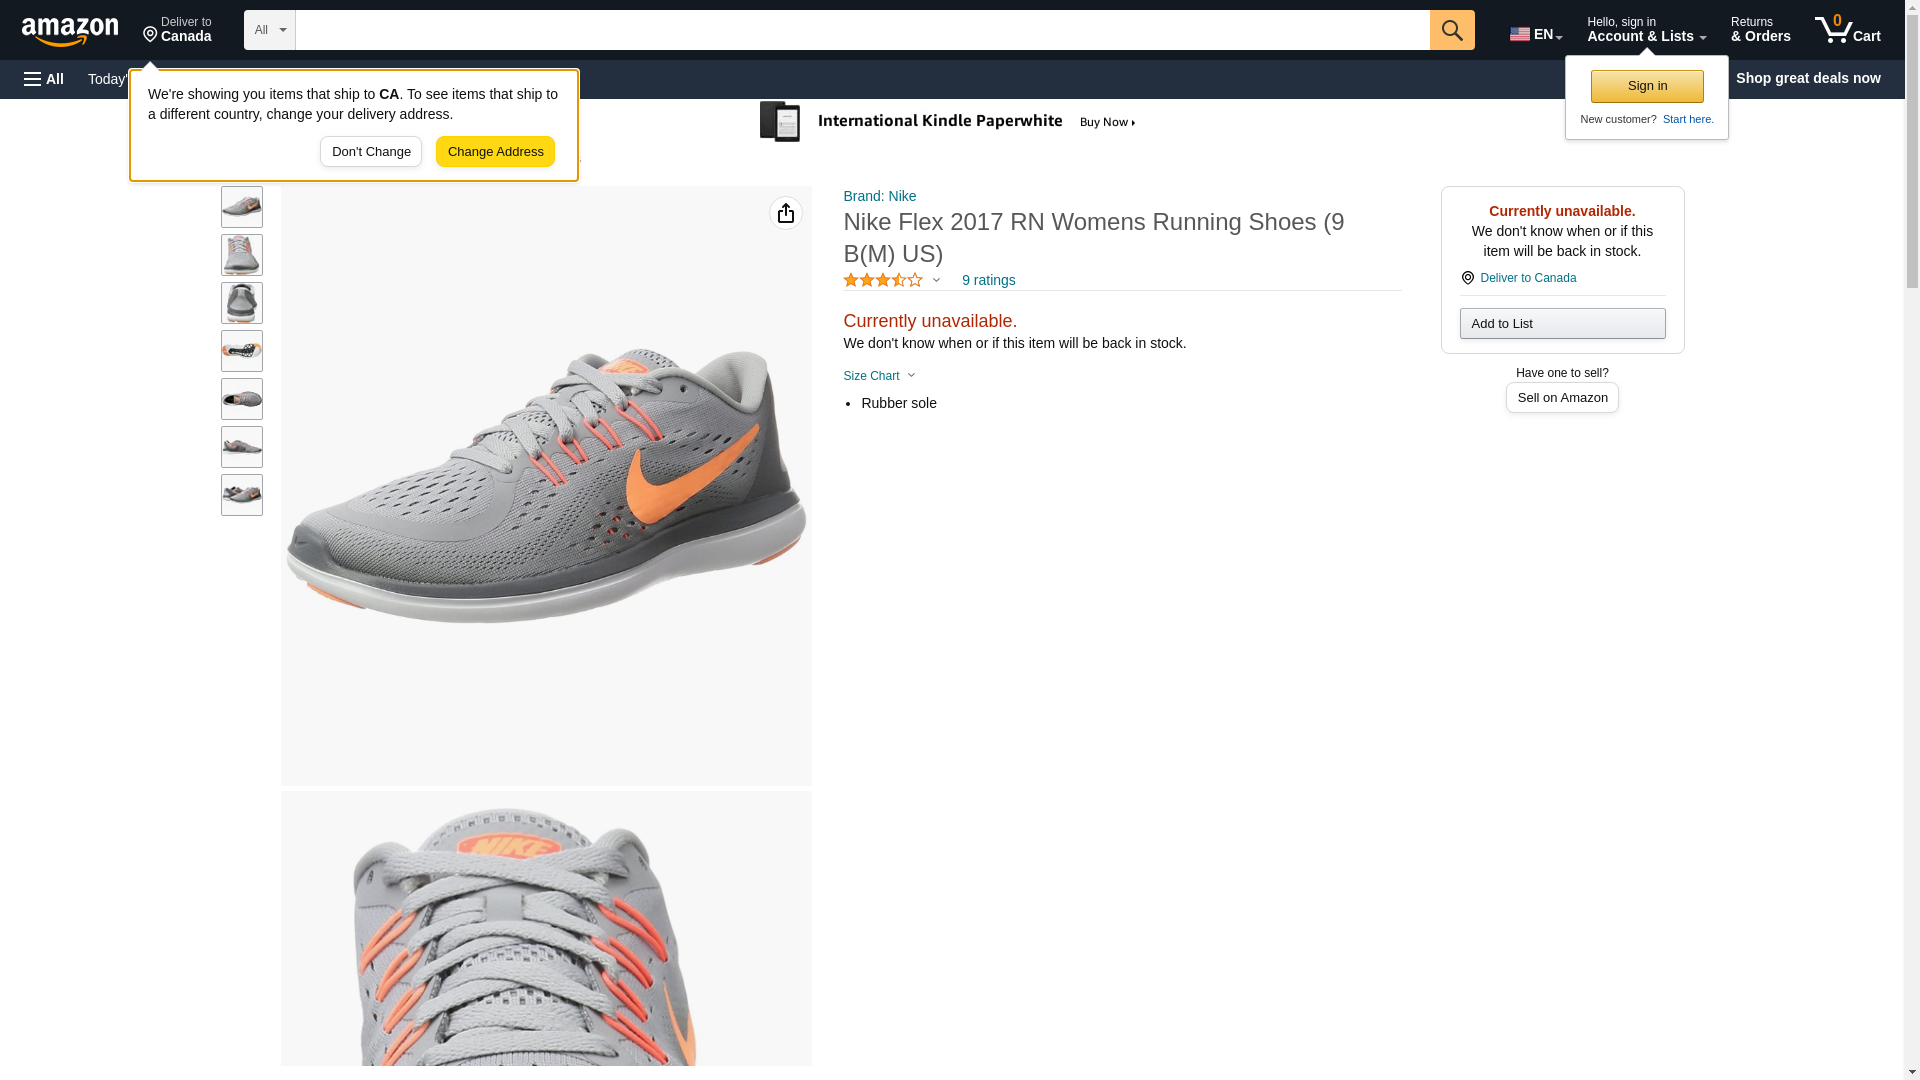Viewport: 1920px width, 1080px height.
Task: Expand the EN language selector
Action: (1535, 34)
